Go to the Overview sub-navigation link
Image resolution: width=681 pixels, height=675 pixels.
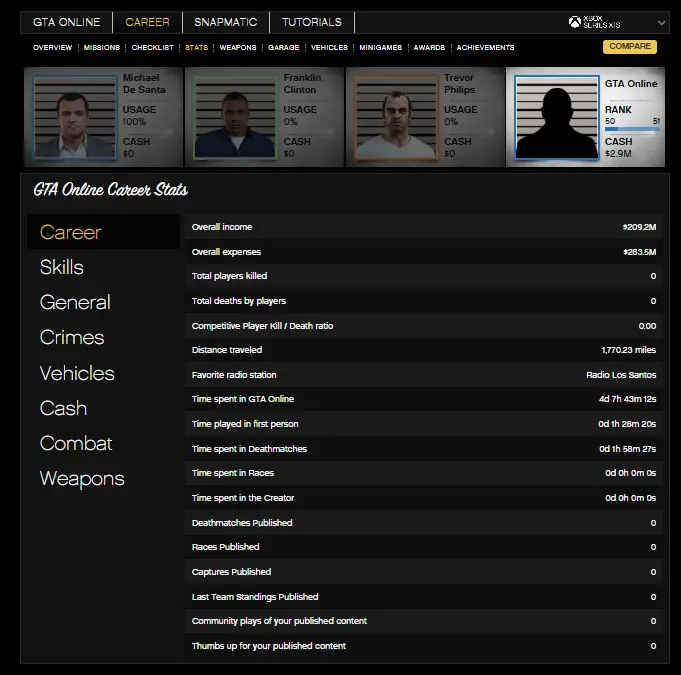[x=52, y=47]
